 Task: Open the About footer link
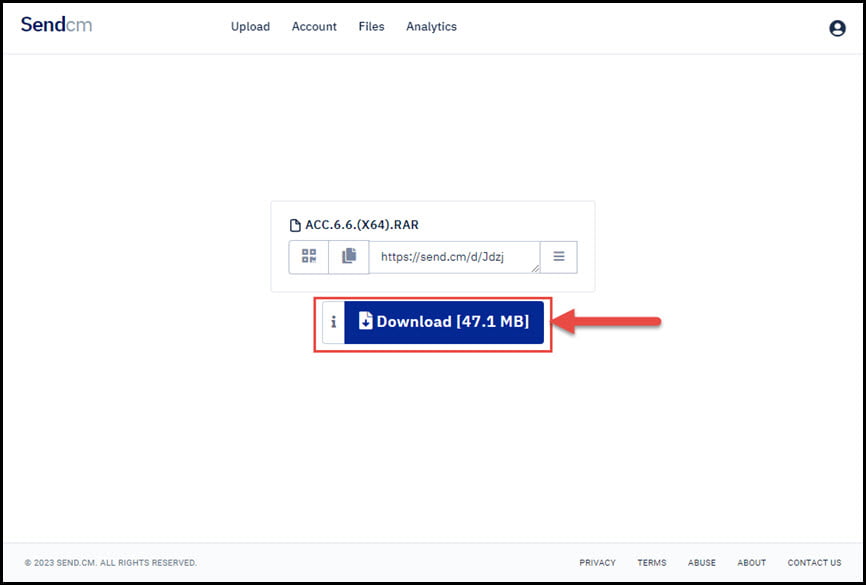(x=751, y=562)
